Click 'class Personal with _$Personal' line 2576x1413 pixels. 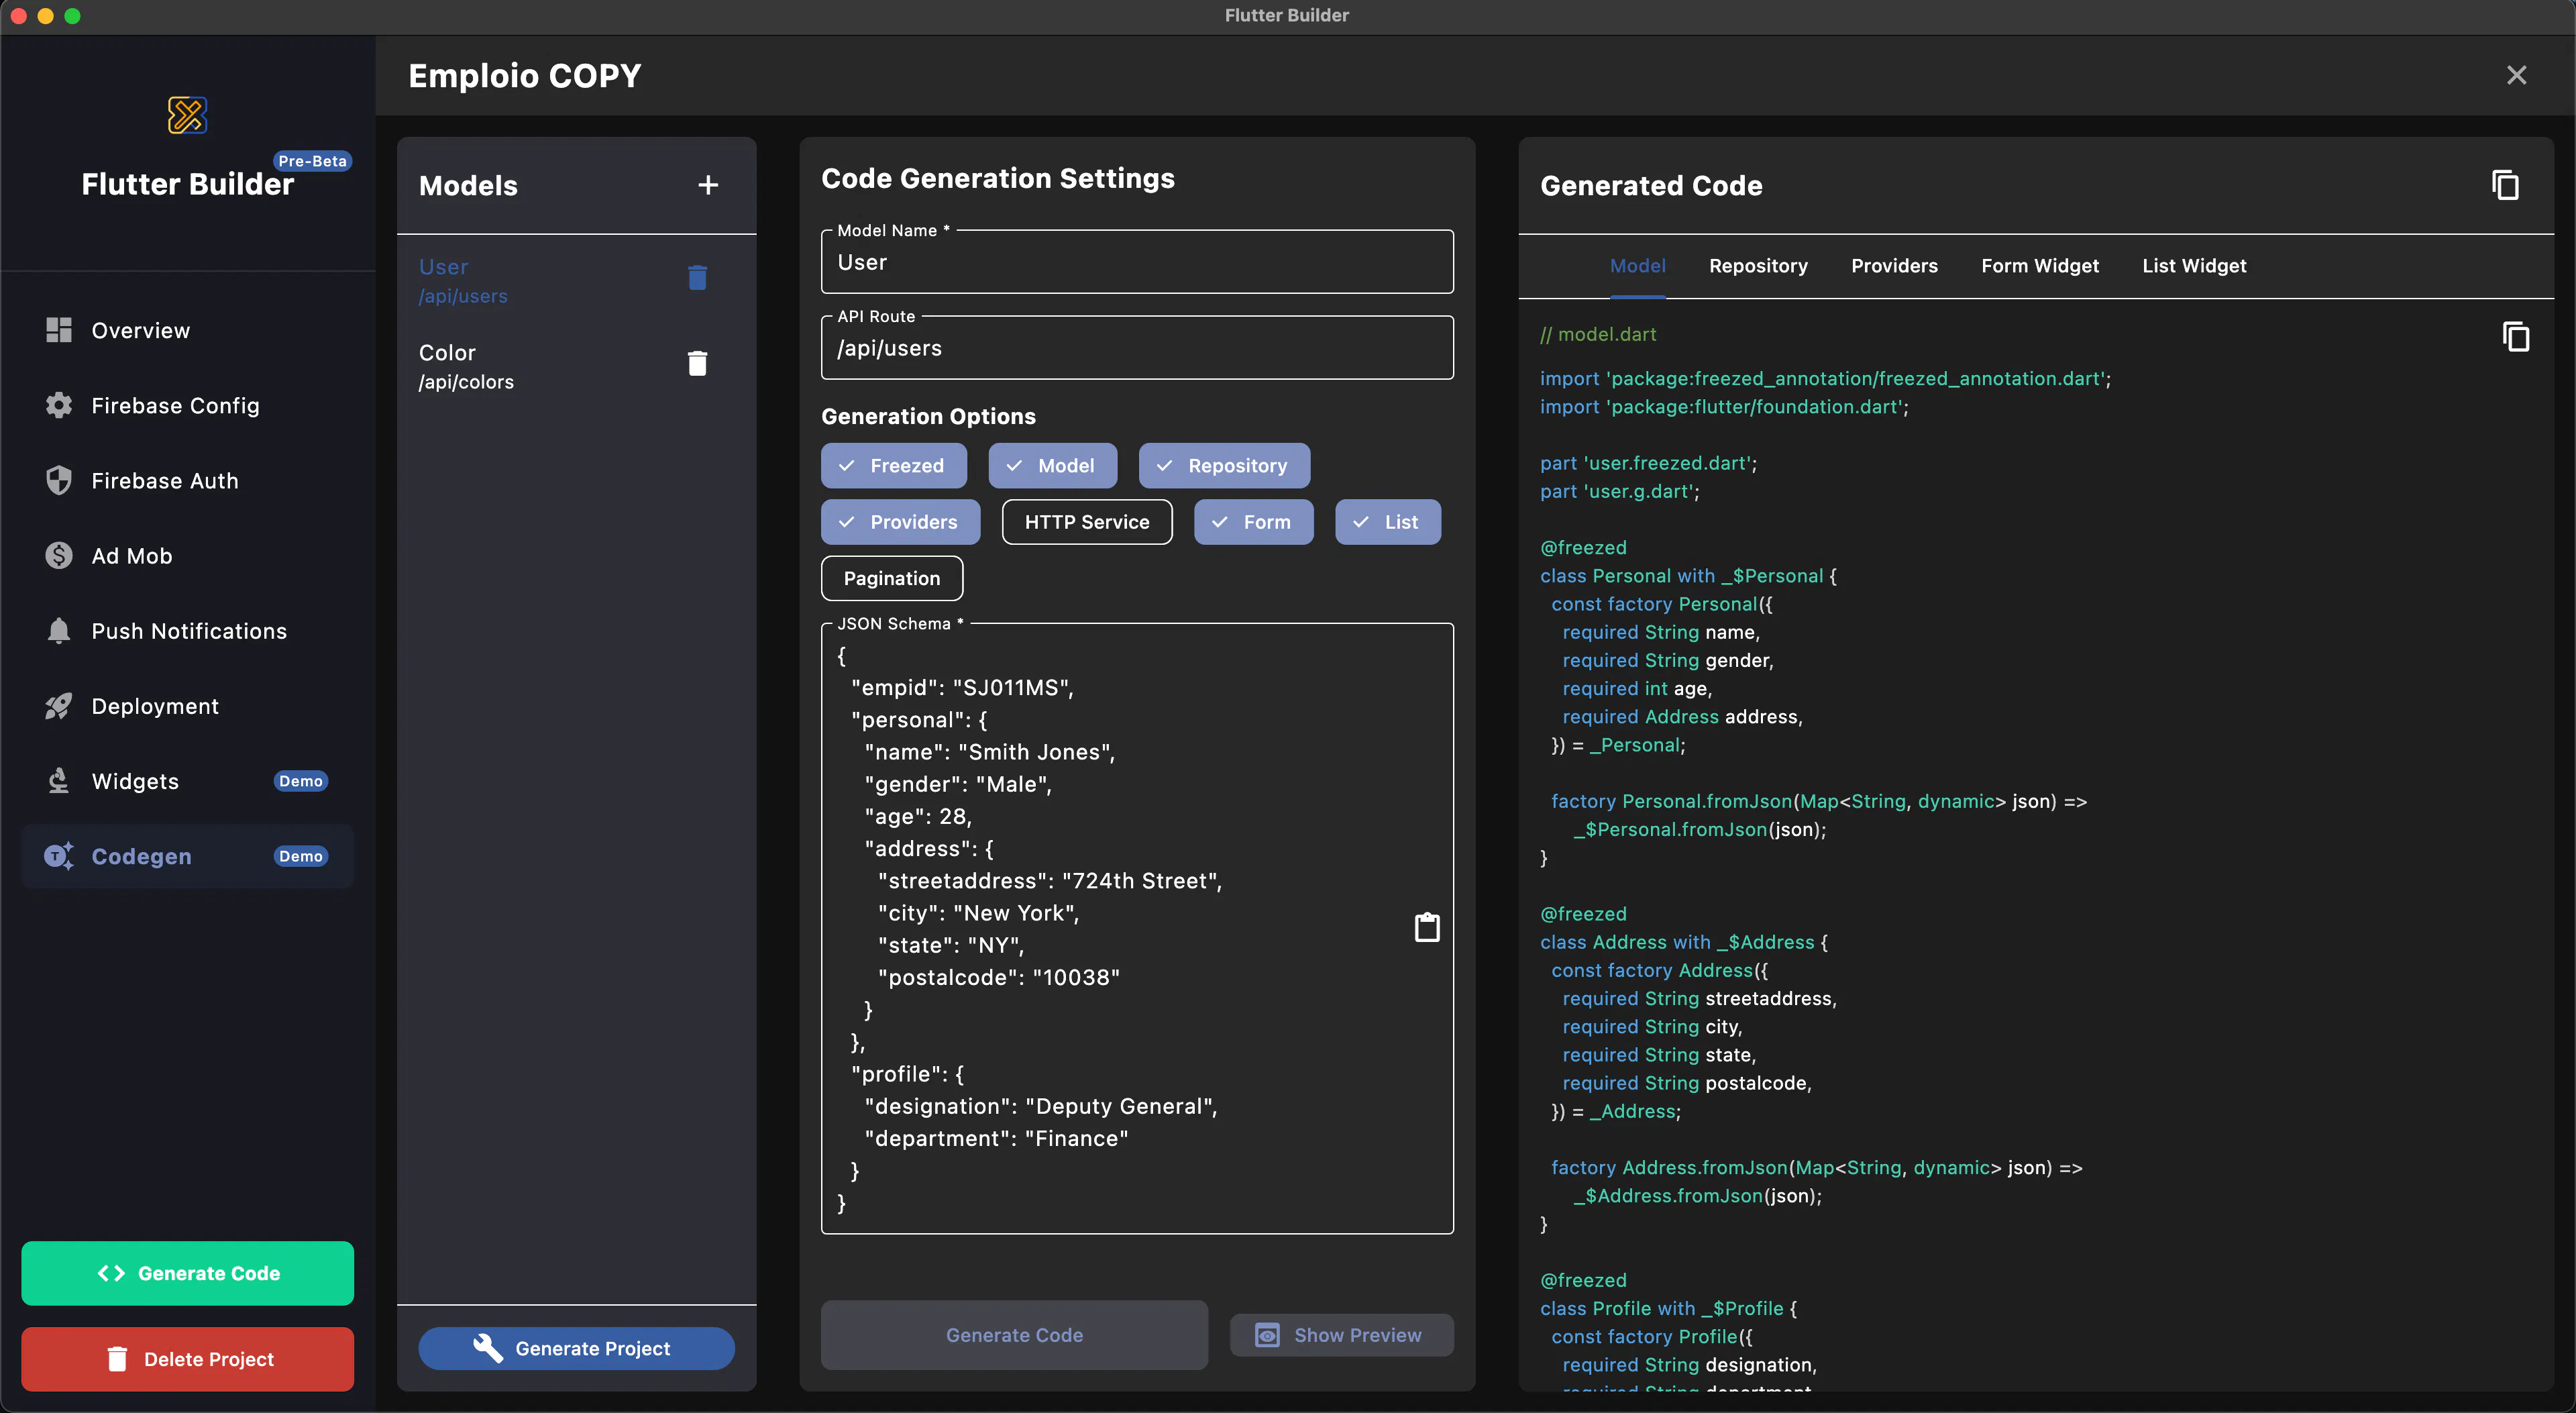point(1688,576)
